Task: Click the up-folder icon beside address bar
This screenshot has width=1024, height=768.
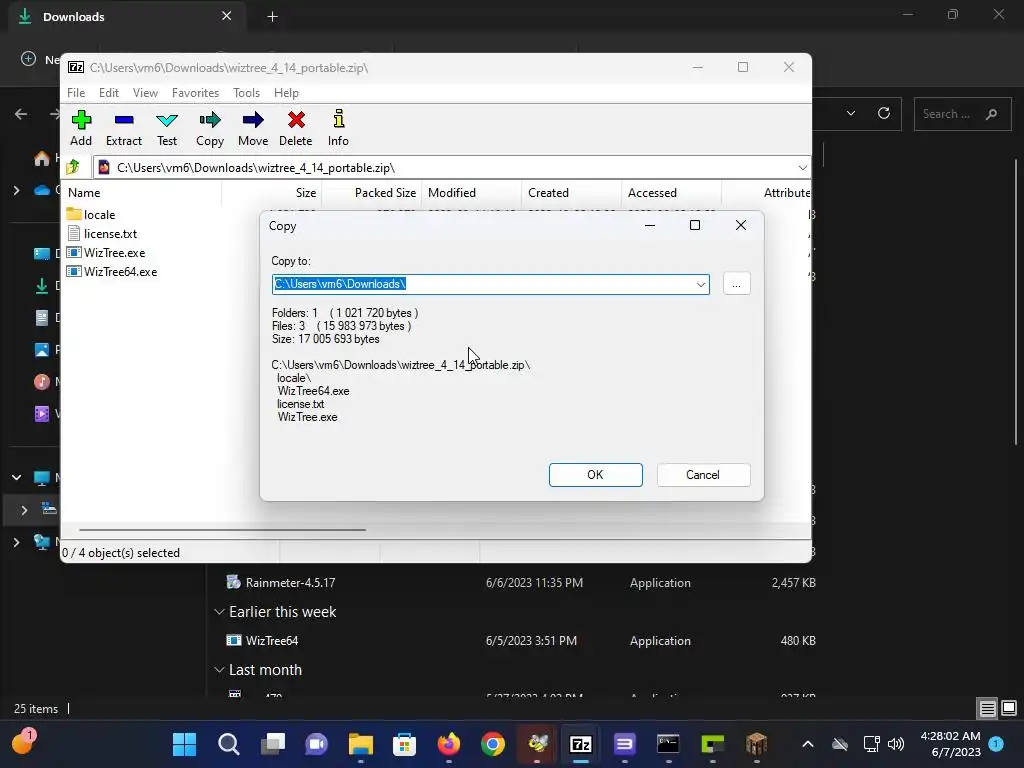Action: 73,167
